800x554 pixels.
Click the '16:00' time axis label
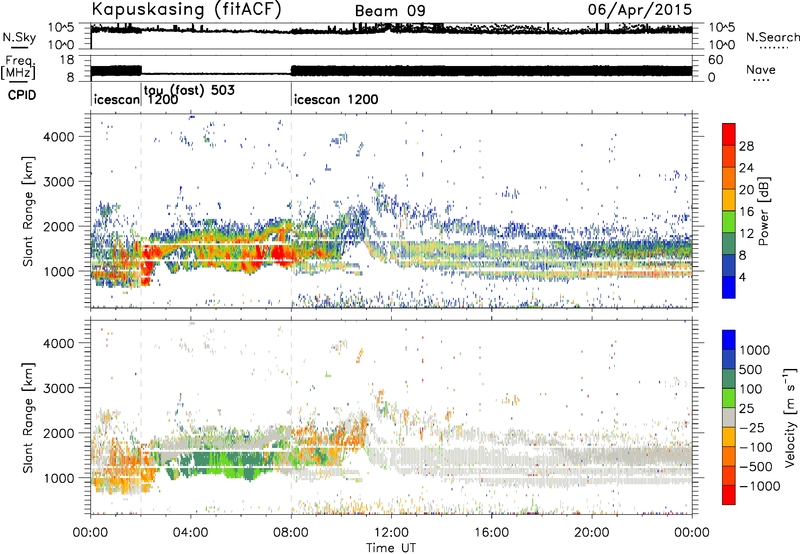(x=491, y=533)
